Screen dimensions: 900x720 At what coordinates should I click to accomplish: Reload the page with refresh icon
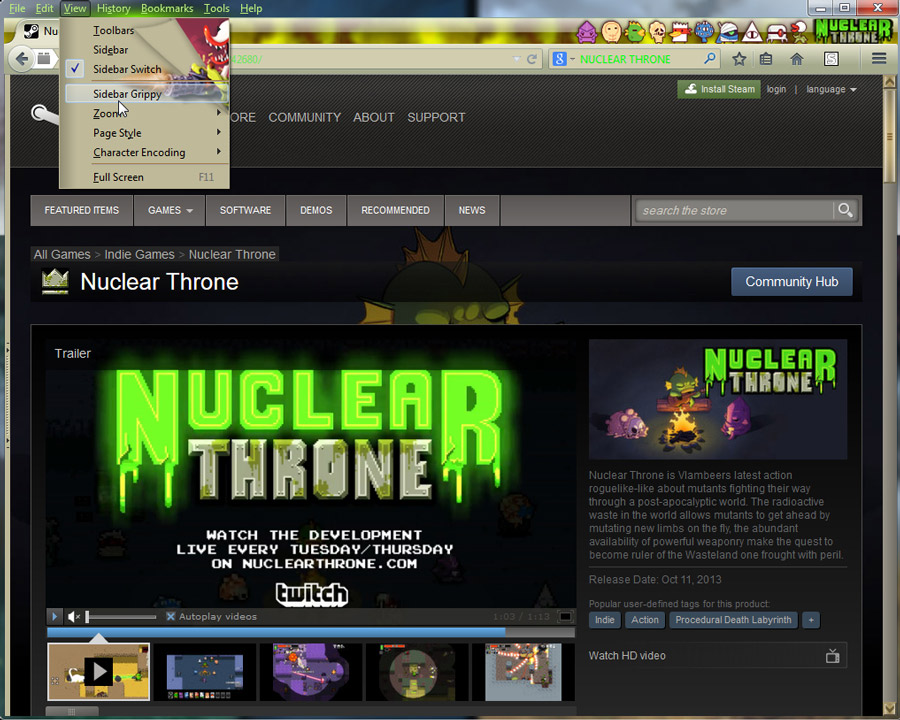532,59
